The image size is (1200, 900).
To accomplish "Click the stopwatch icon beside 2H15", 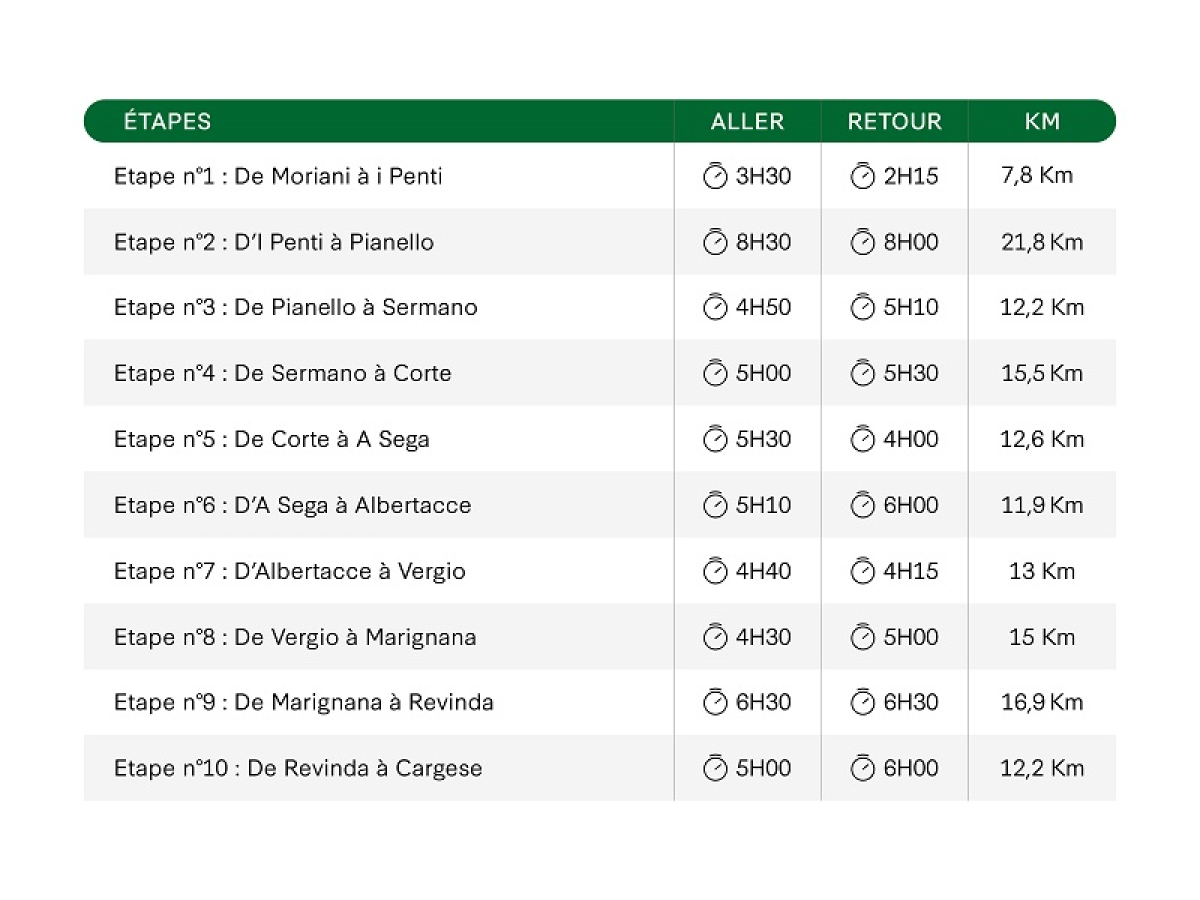I will (x=862, y=176).
